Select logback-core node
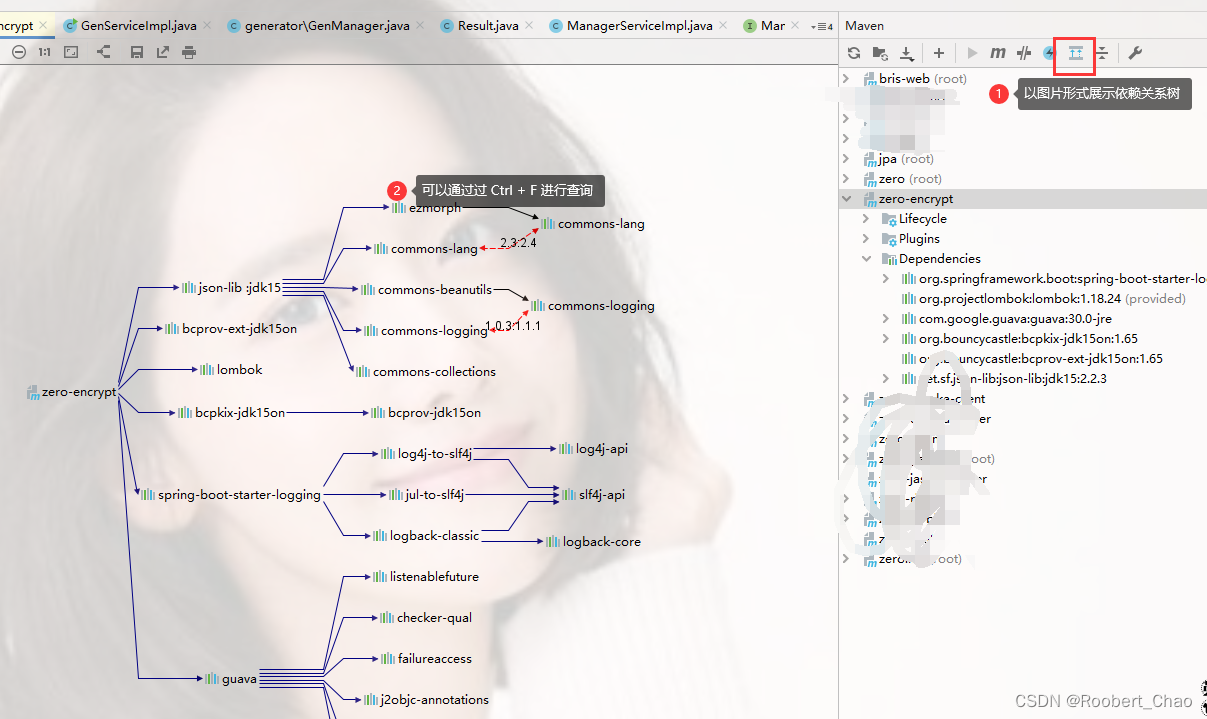This screenshot has height=719, width=1207. tap(594, 541)
